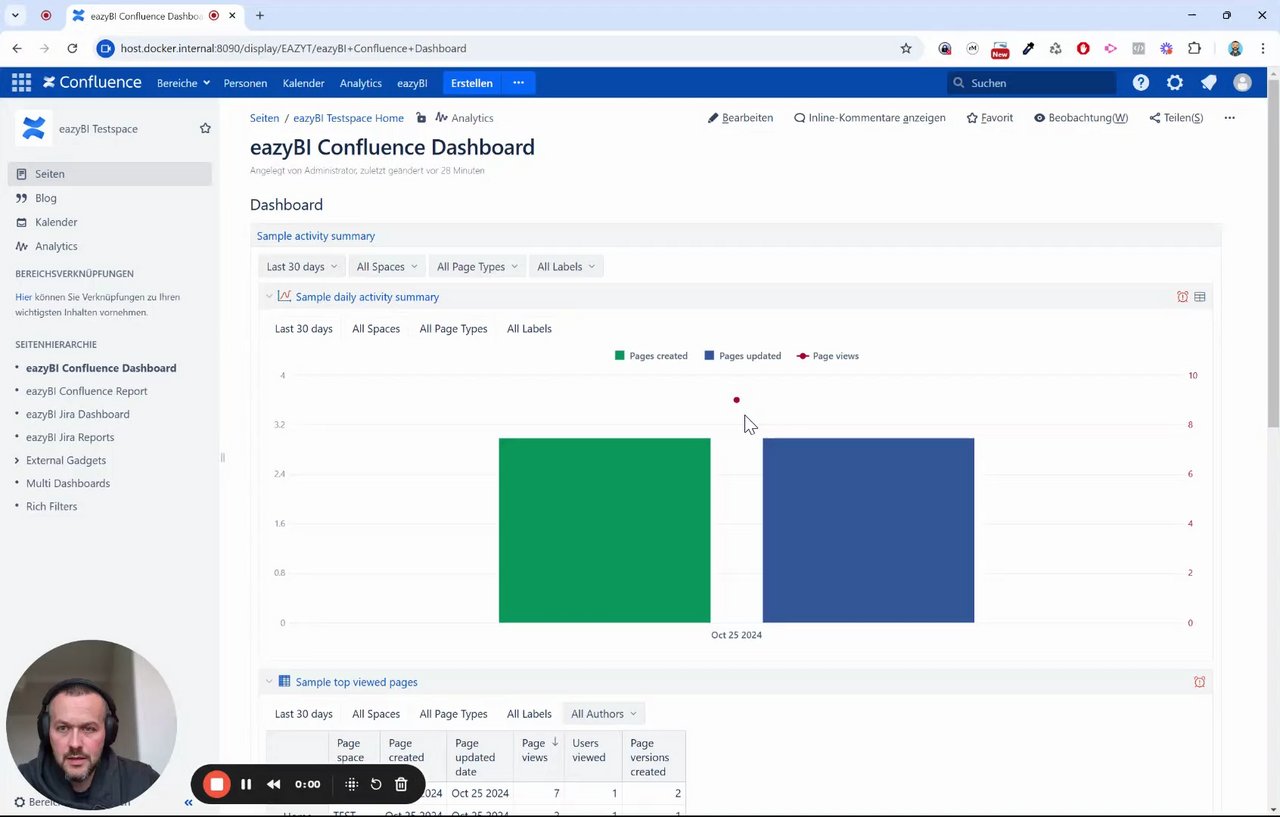Viewport: 1280px width, 817px height.
Task: Open the Create more options ellipsis
Action: pos(518,83)
